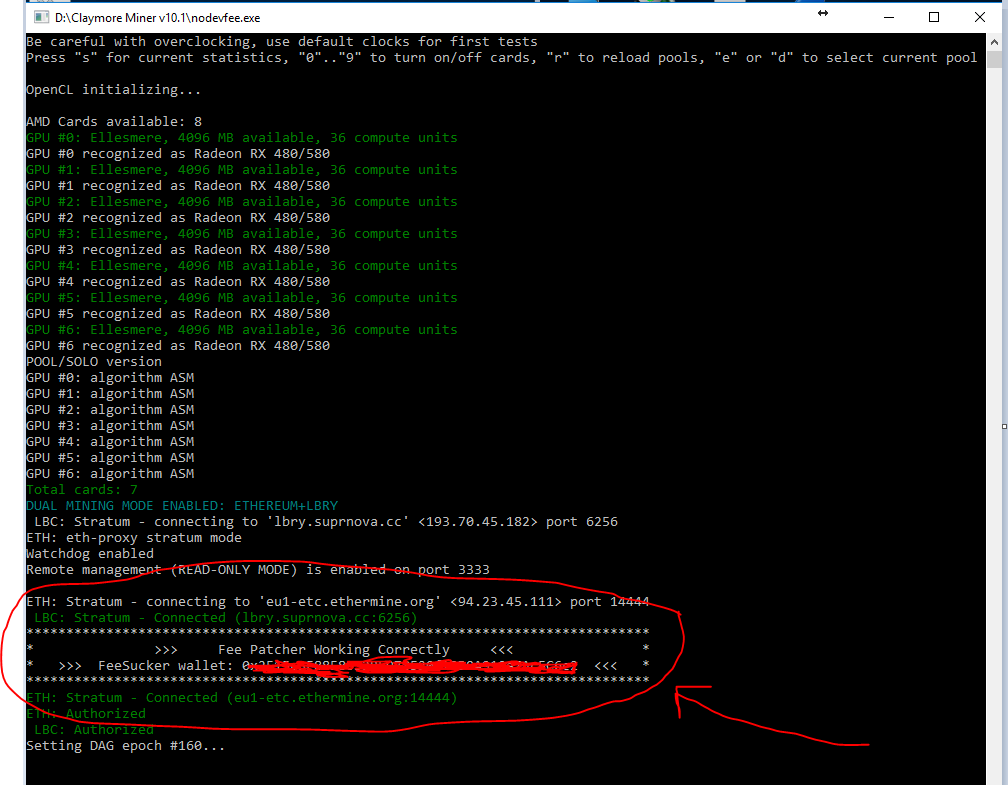Click the 'FeeSucker wallet:' label
1008x785 pixels.
[x=166, y=666]
